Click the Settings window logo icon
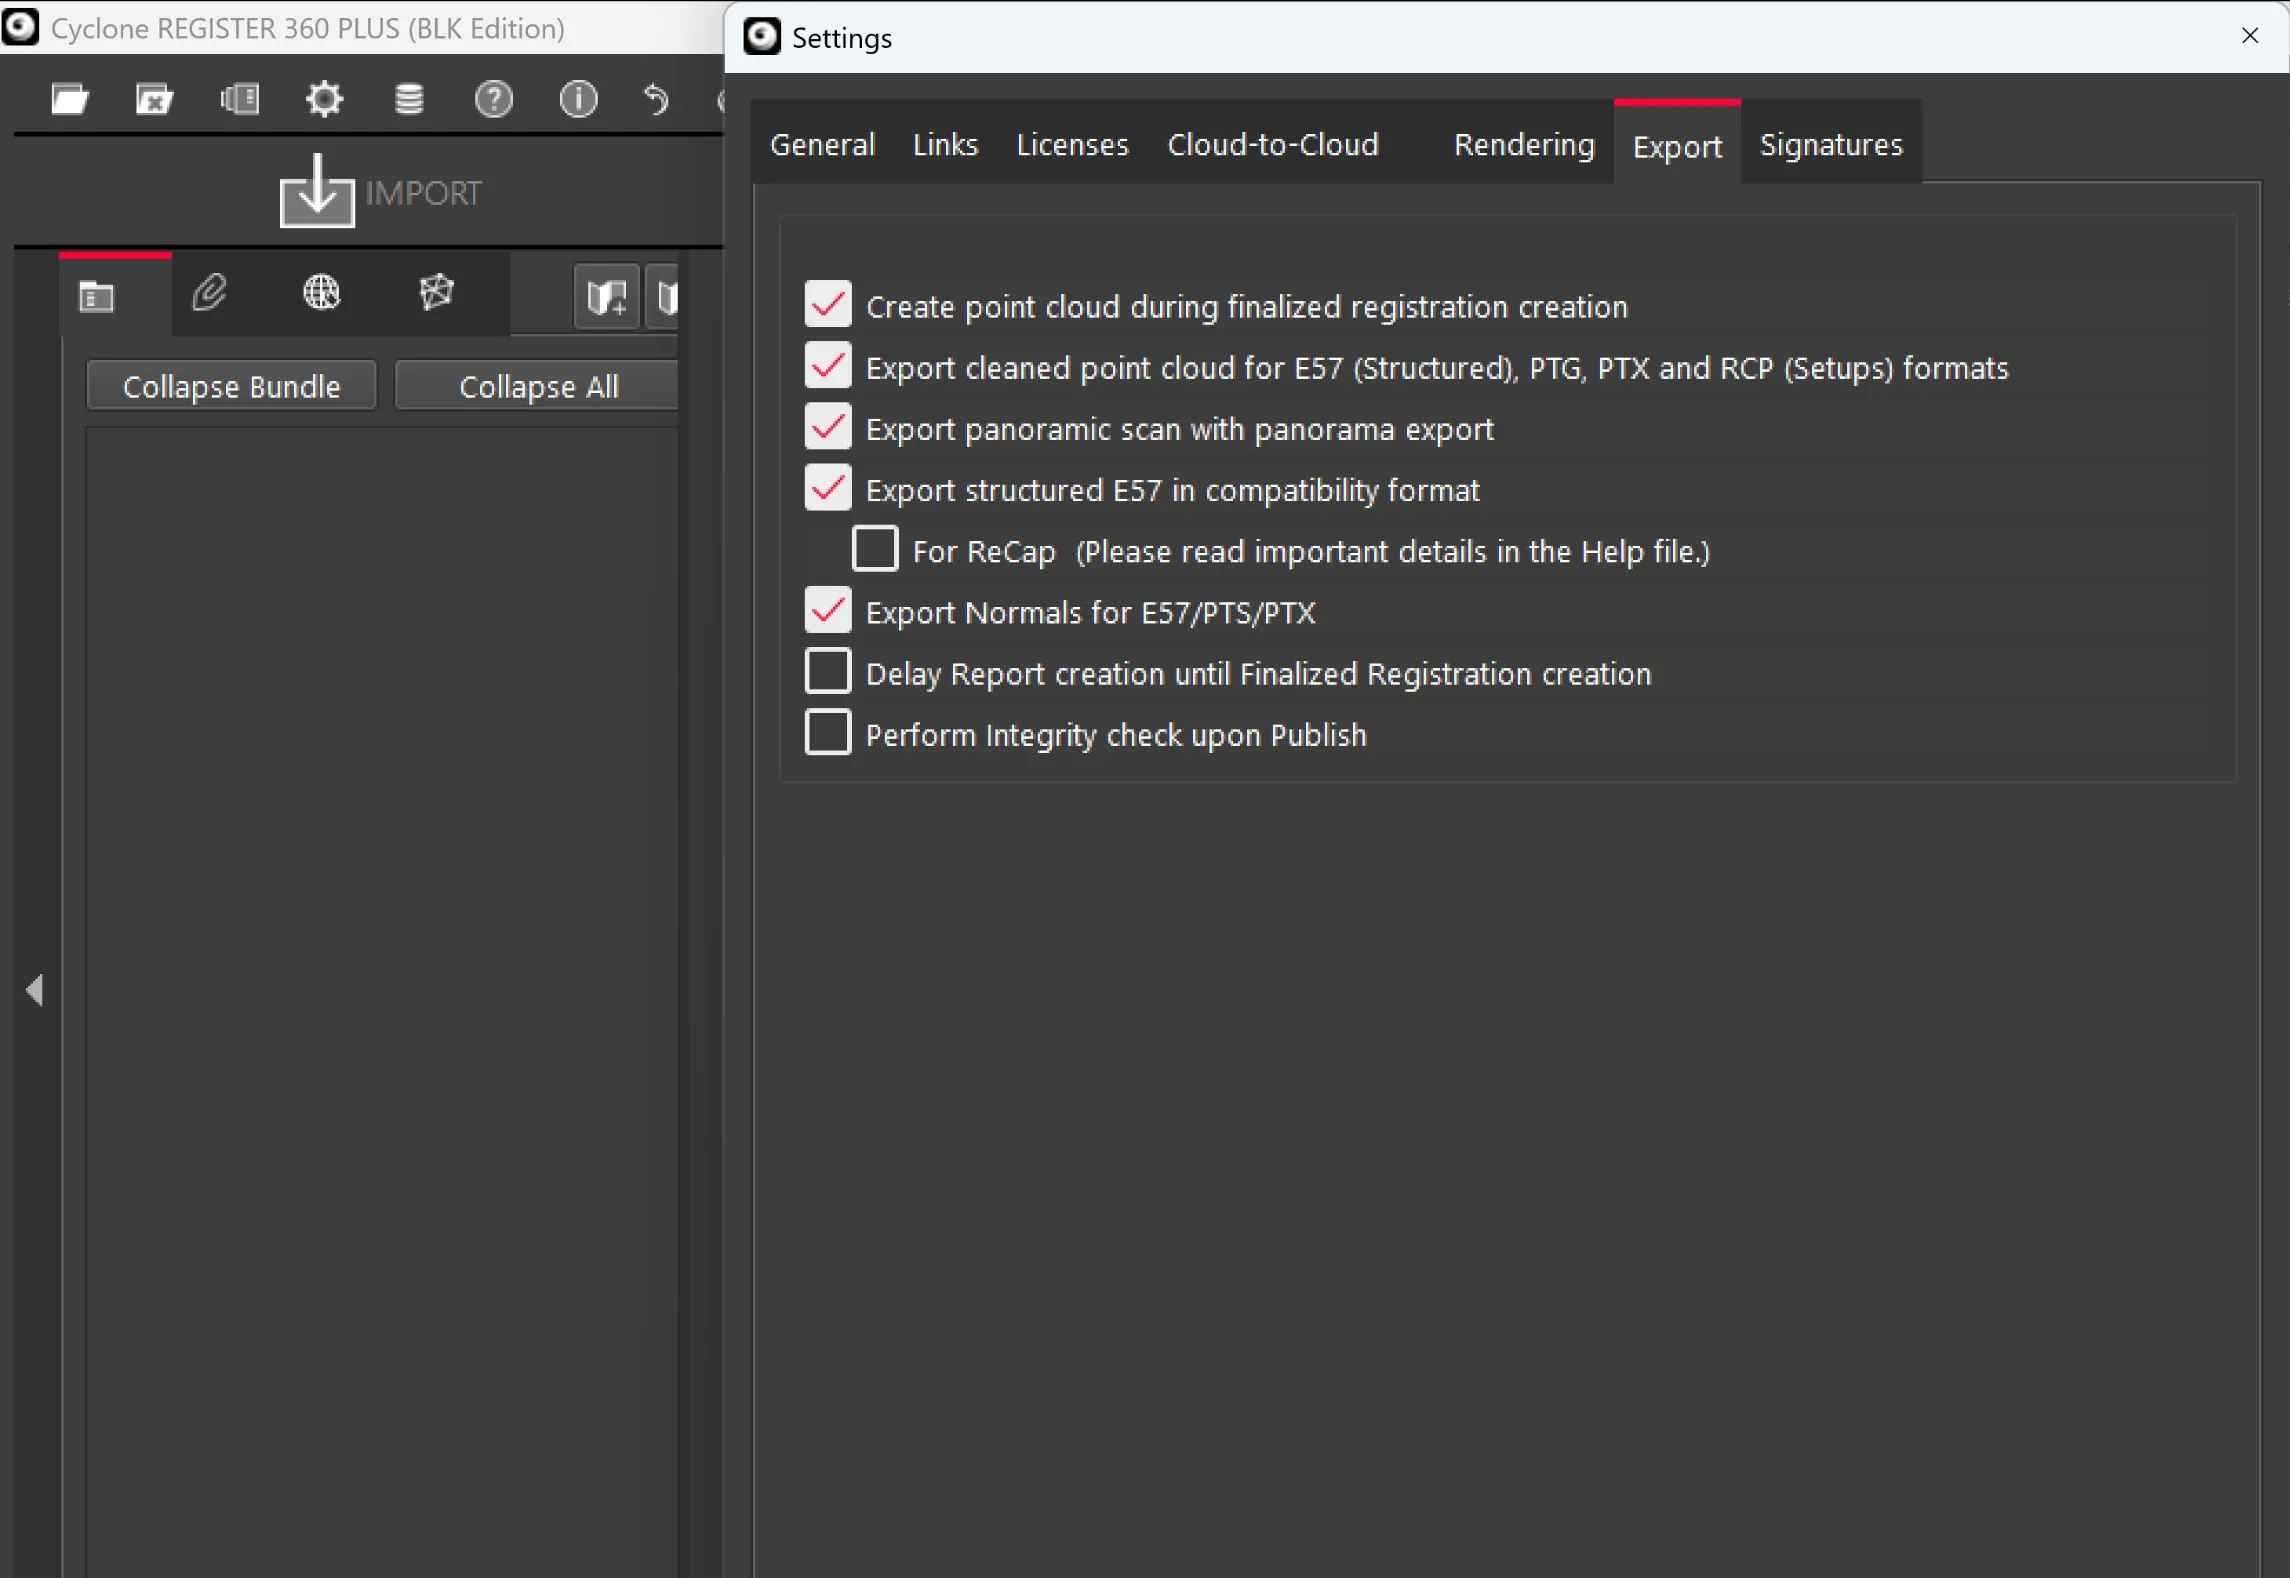Image resolution: width=2290 pixels, height=1578 pixels. click(x=762, y=37)
